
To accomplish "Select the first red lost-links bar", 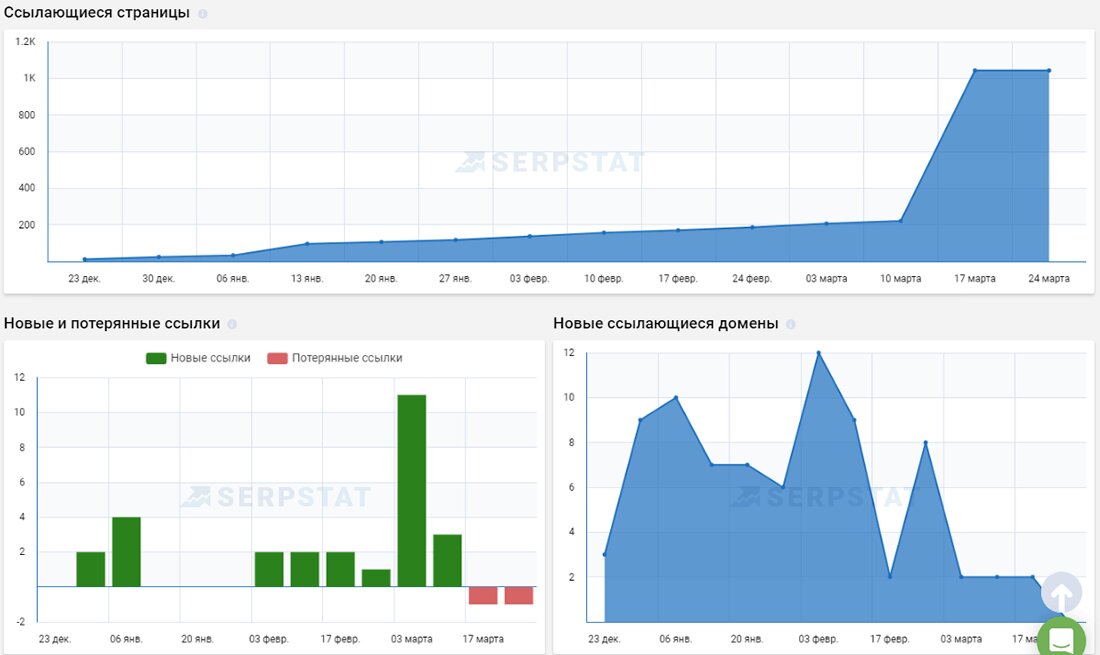I will tap(483, 595).
